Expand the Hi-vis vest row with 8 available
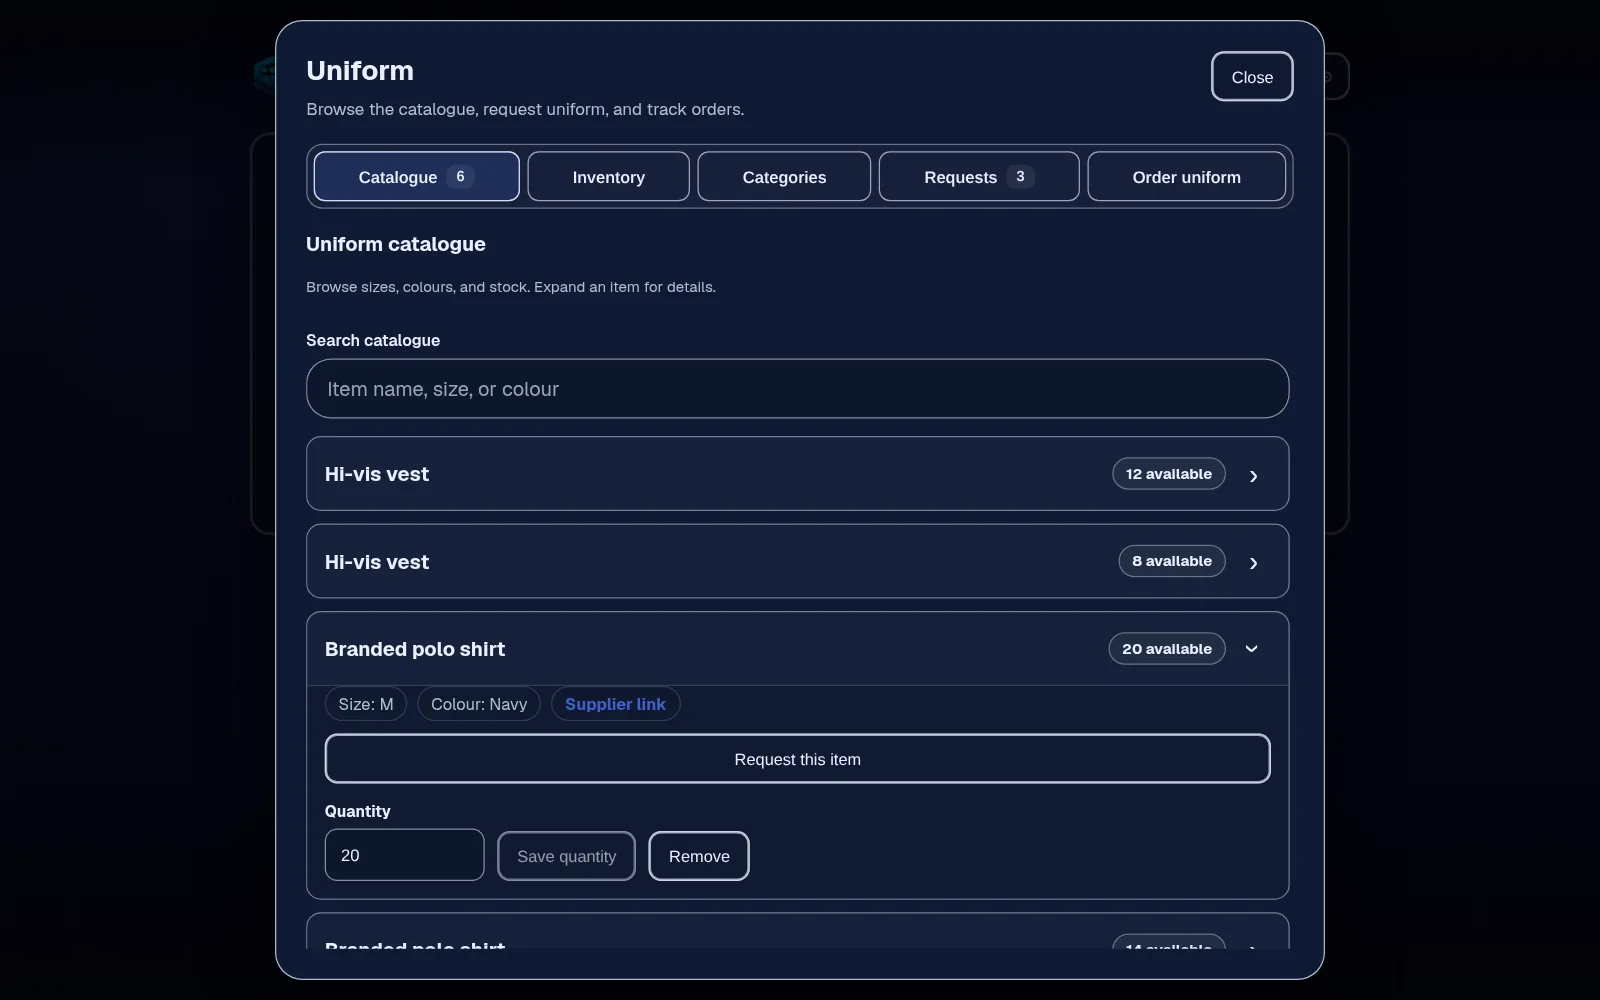This screenshot has width=1600, height=1000. [x=797, y=561]
